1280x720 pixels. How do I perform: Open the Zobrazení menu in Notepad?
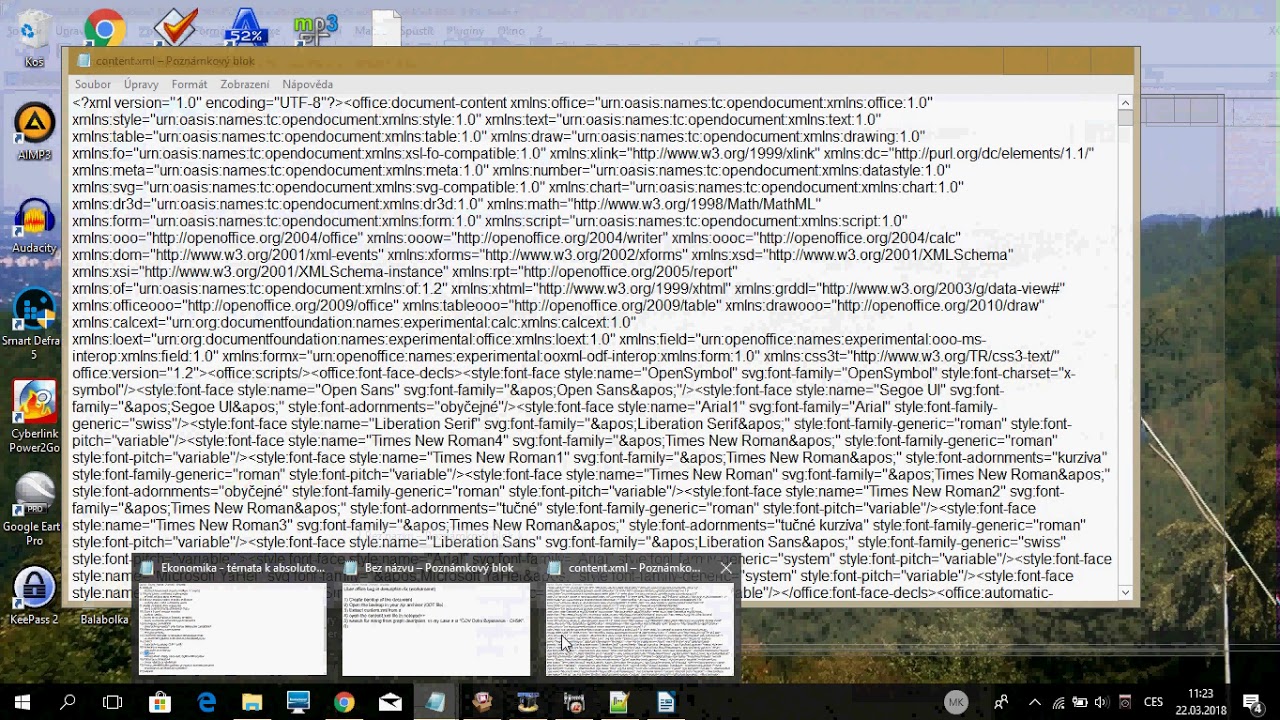tap(245, 85)
